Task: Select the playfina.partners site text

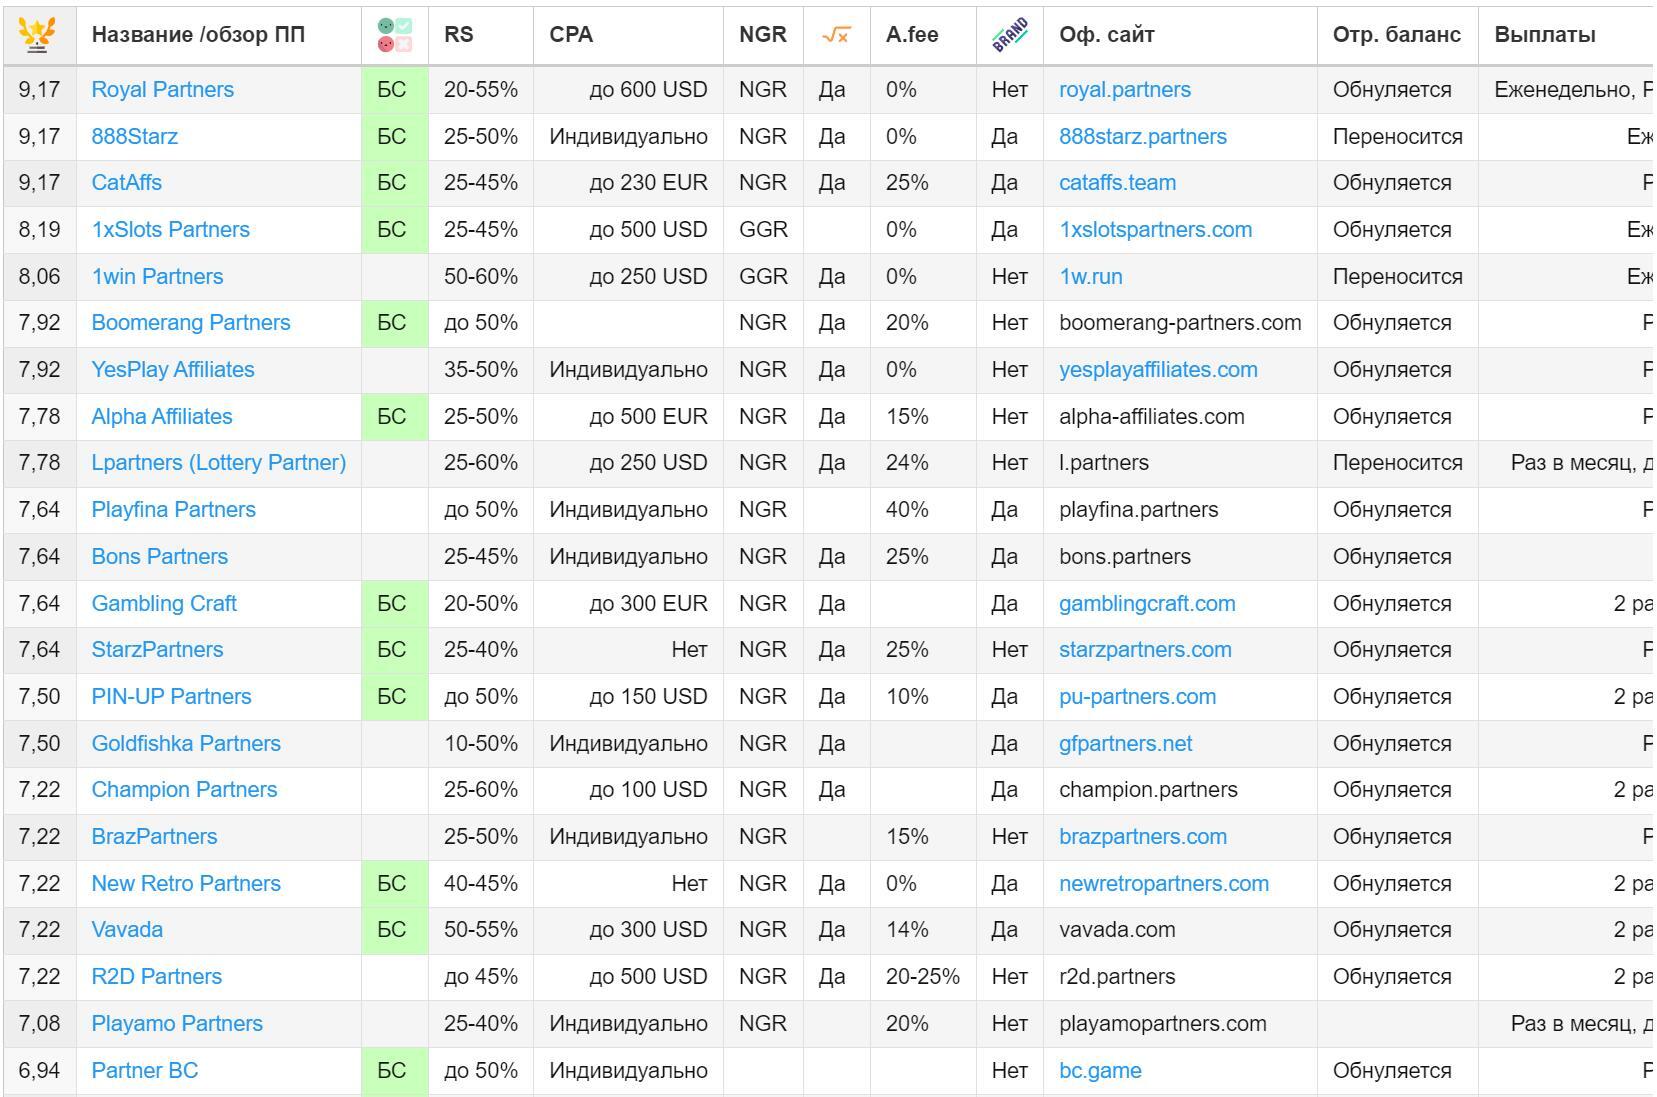Action: click(x=1139, y=509)
